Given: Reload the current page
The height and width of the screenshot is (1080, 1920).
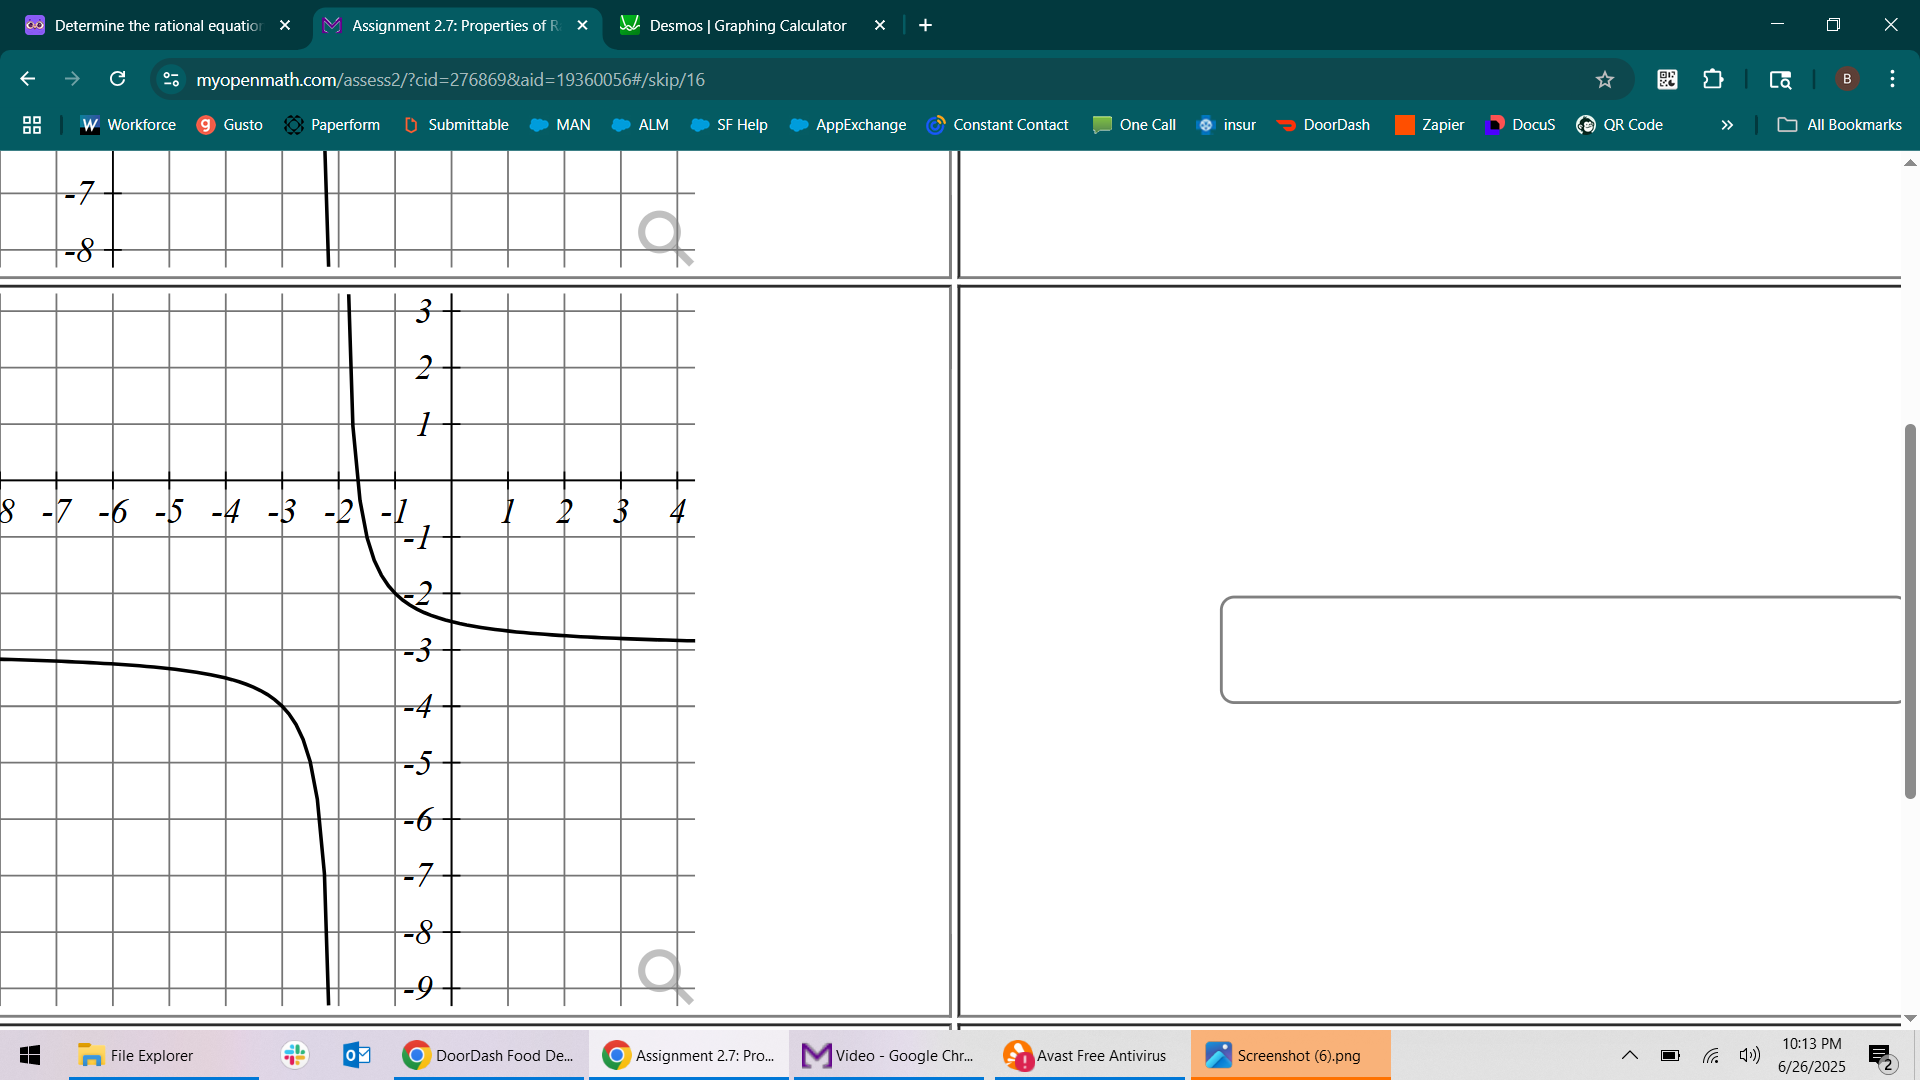Looking at the screenshot, I should [117, 79].
